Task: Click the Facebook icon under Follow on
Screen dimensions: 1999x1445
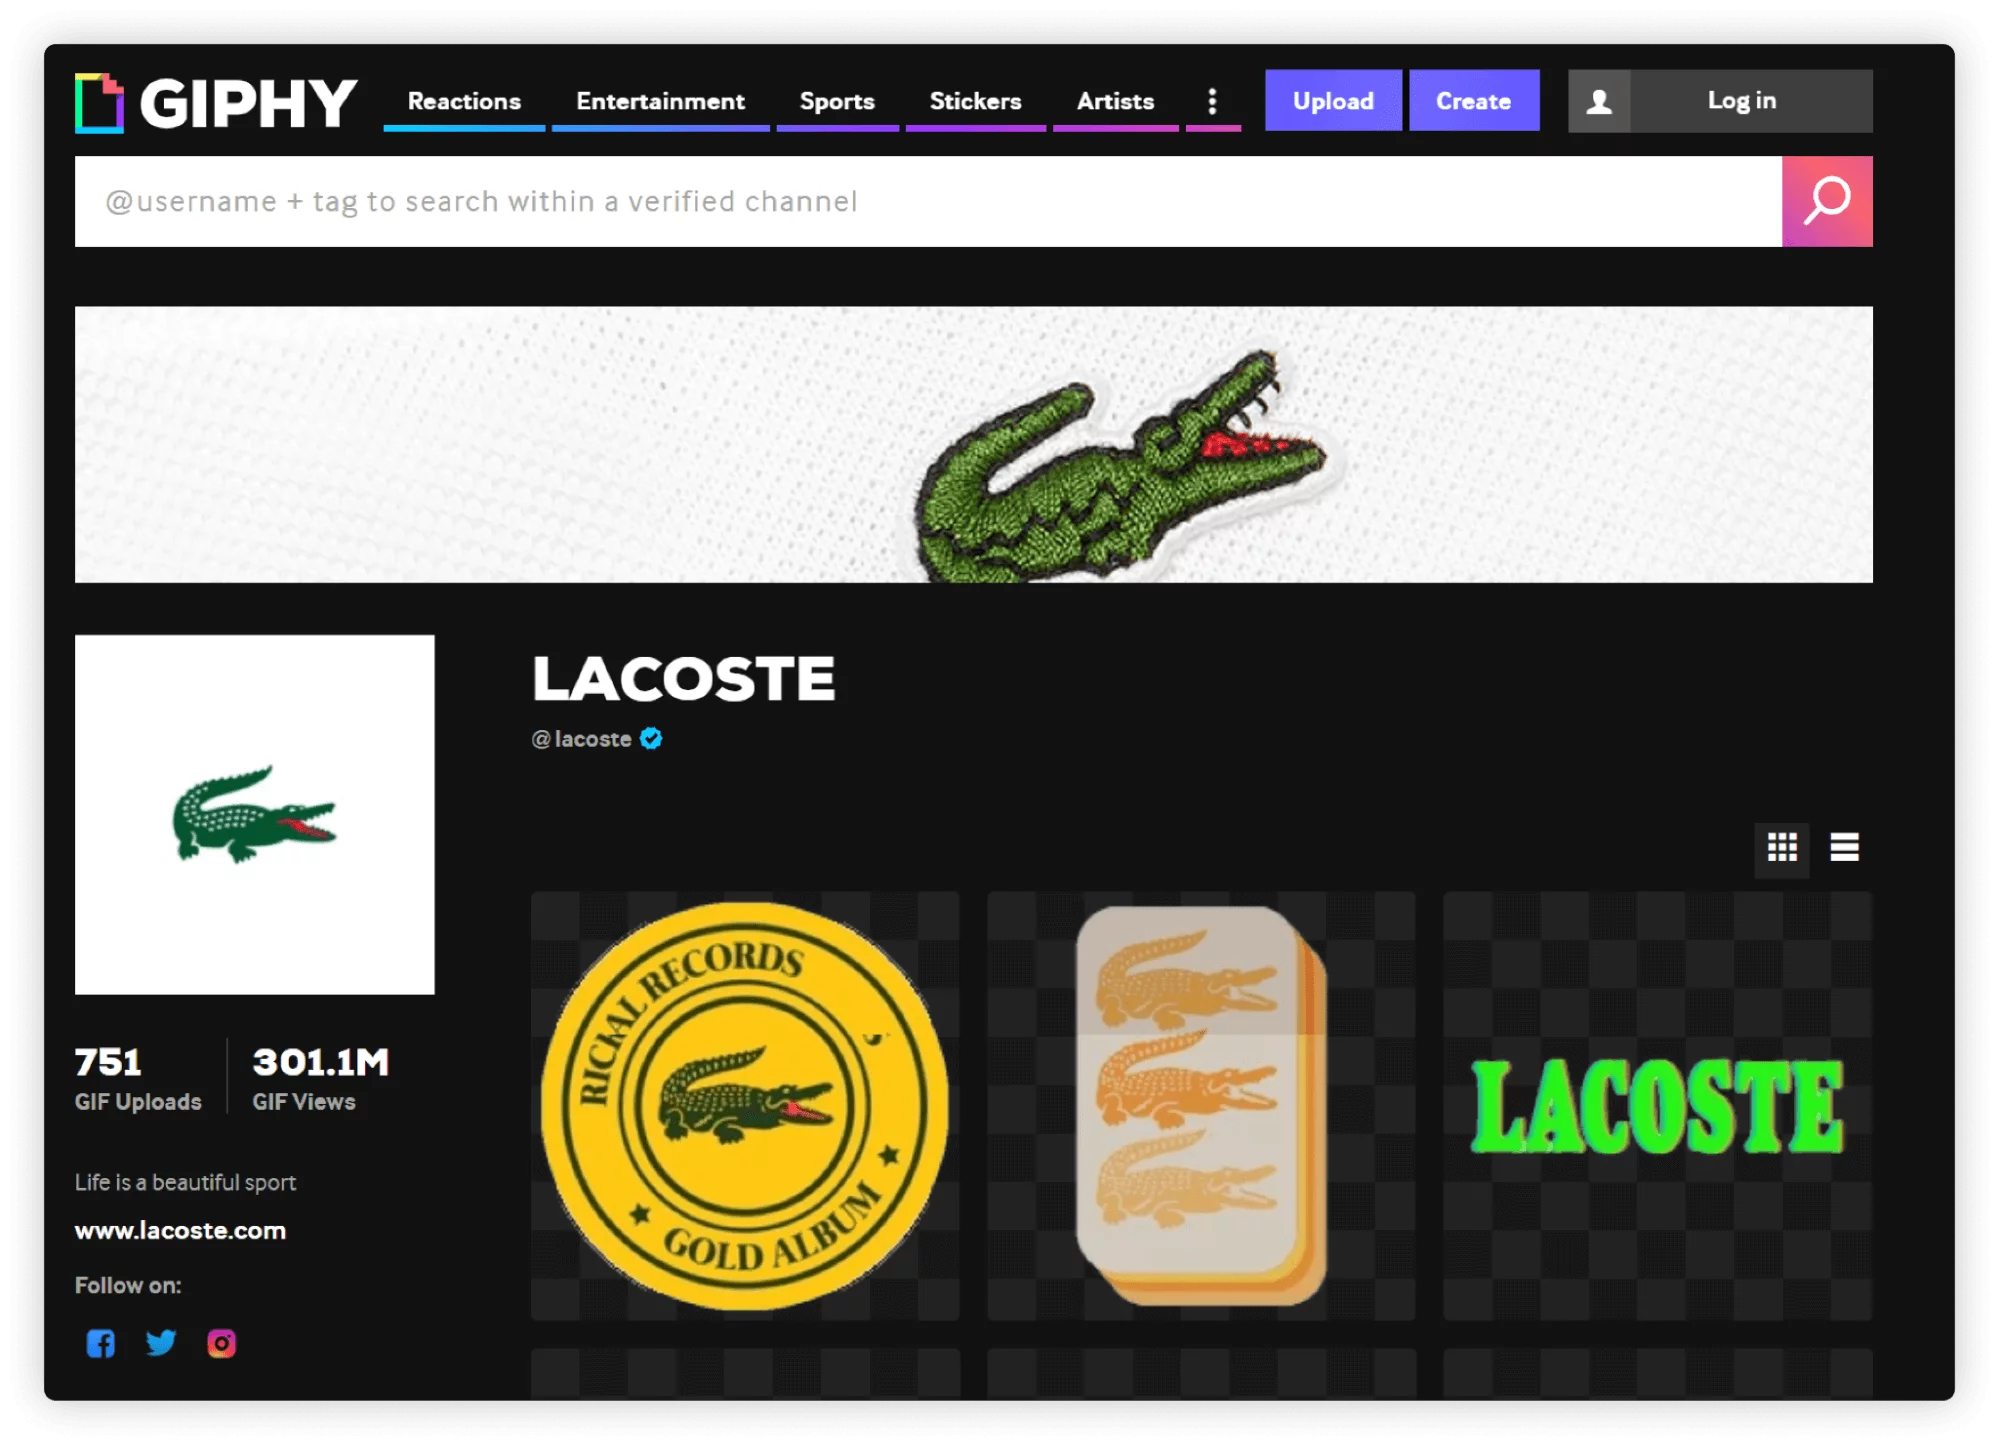Action: click(x=101, y=1341)
